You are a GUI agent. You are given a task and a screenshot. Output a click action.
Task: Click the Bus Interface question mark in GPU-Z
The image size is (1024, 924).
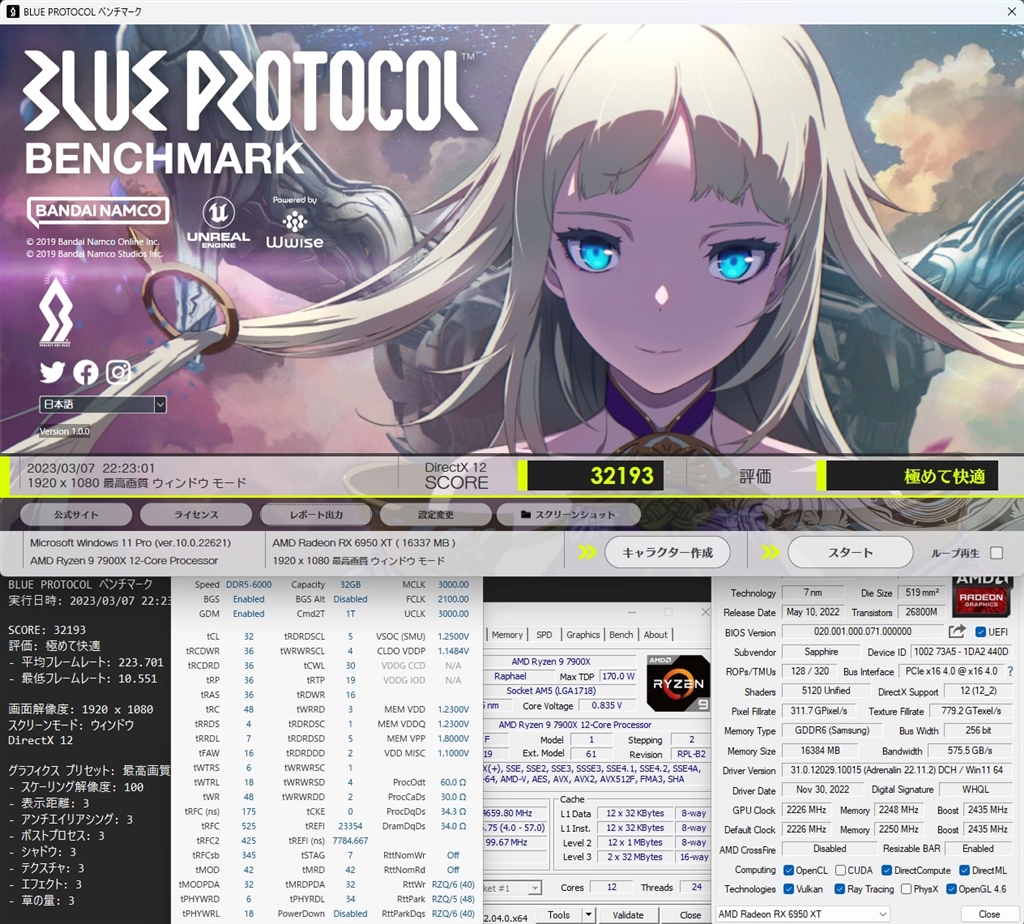coord(1010,671)
